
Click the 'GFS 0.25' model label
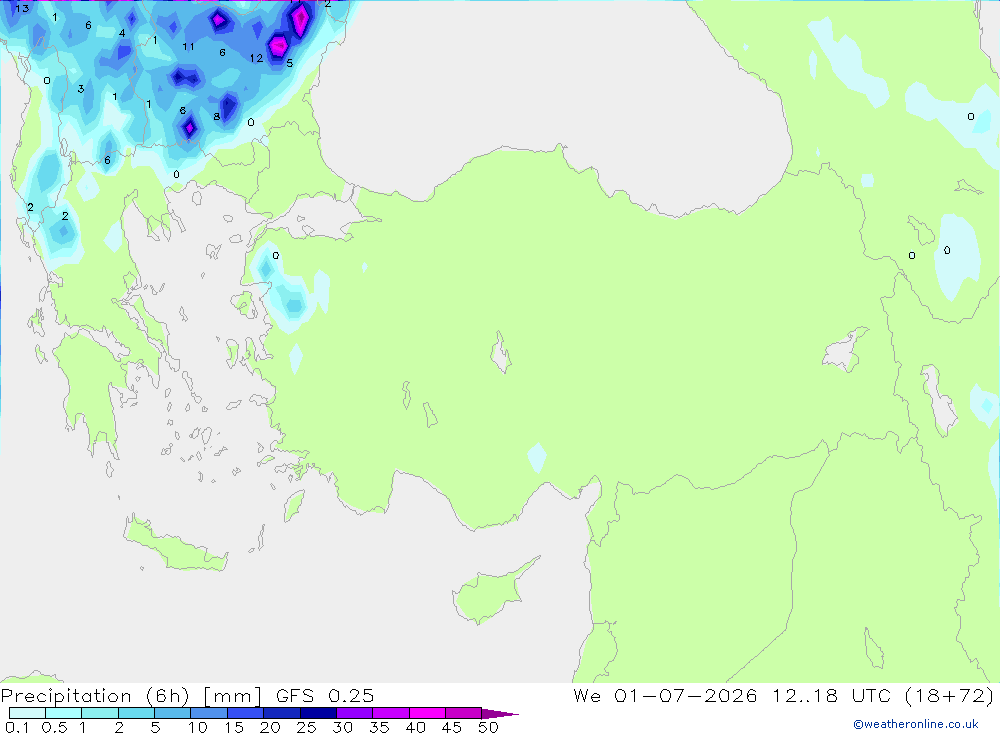(x=325, y=696)
